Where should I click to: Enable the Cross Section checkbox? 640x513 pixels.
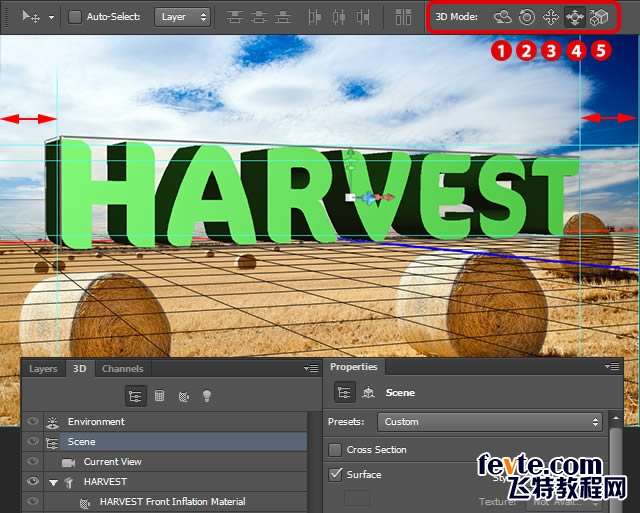335,450
